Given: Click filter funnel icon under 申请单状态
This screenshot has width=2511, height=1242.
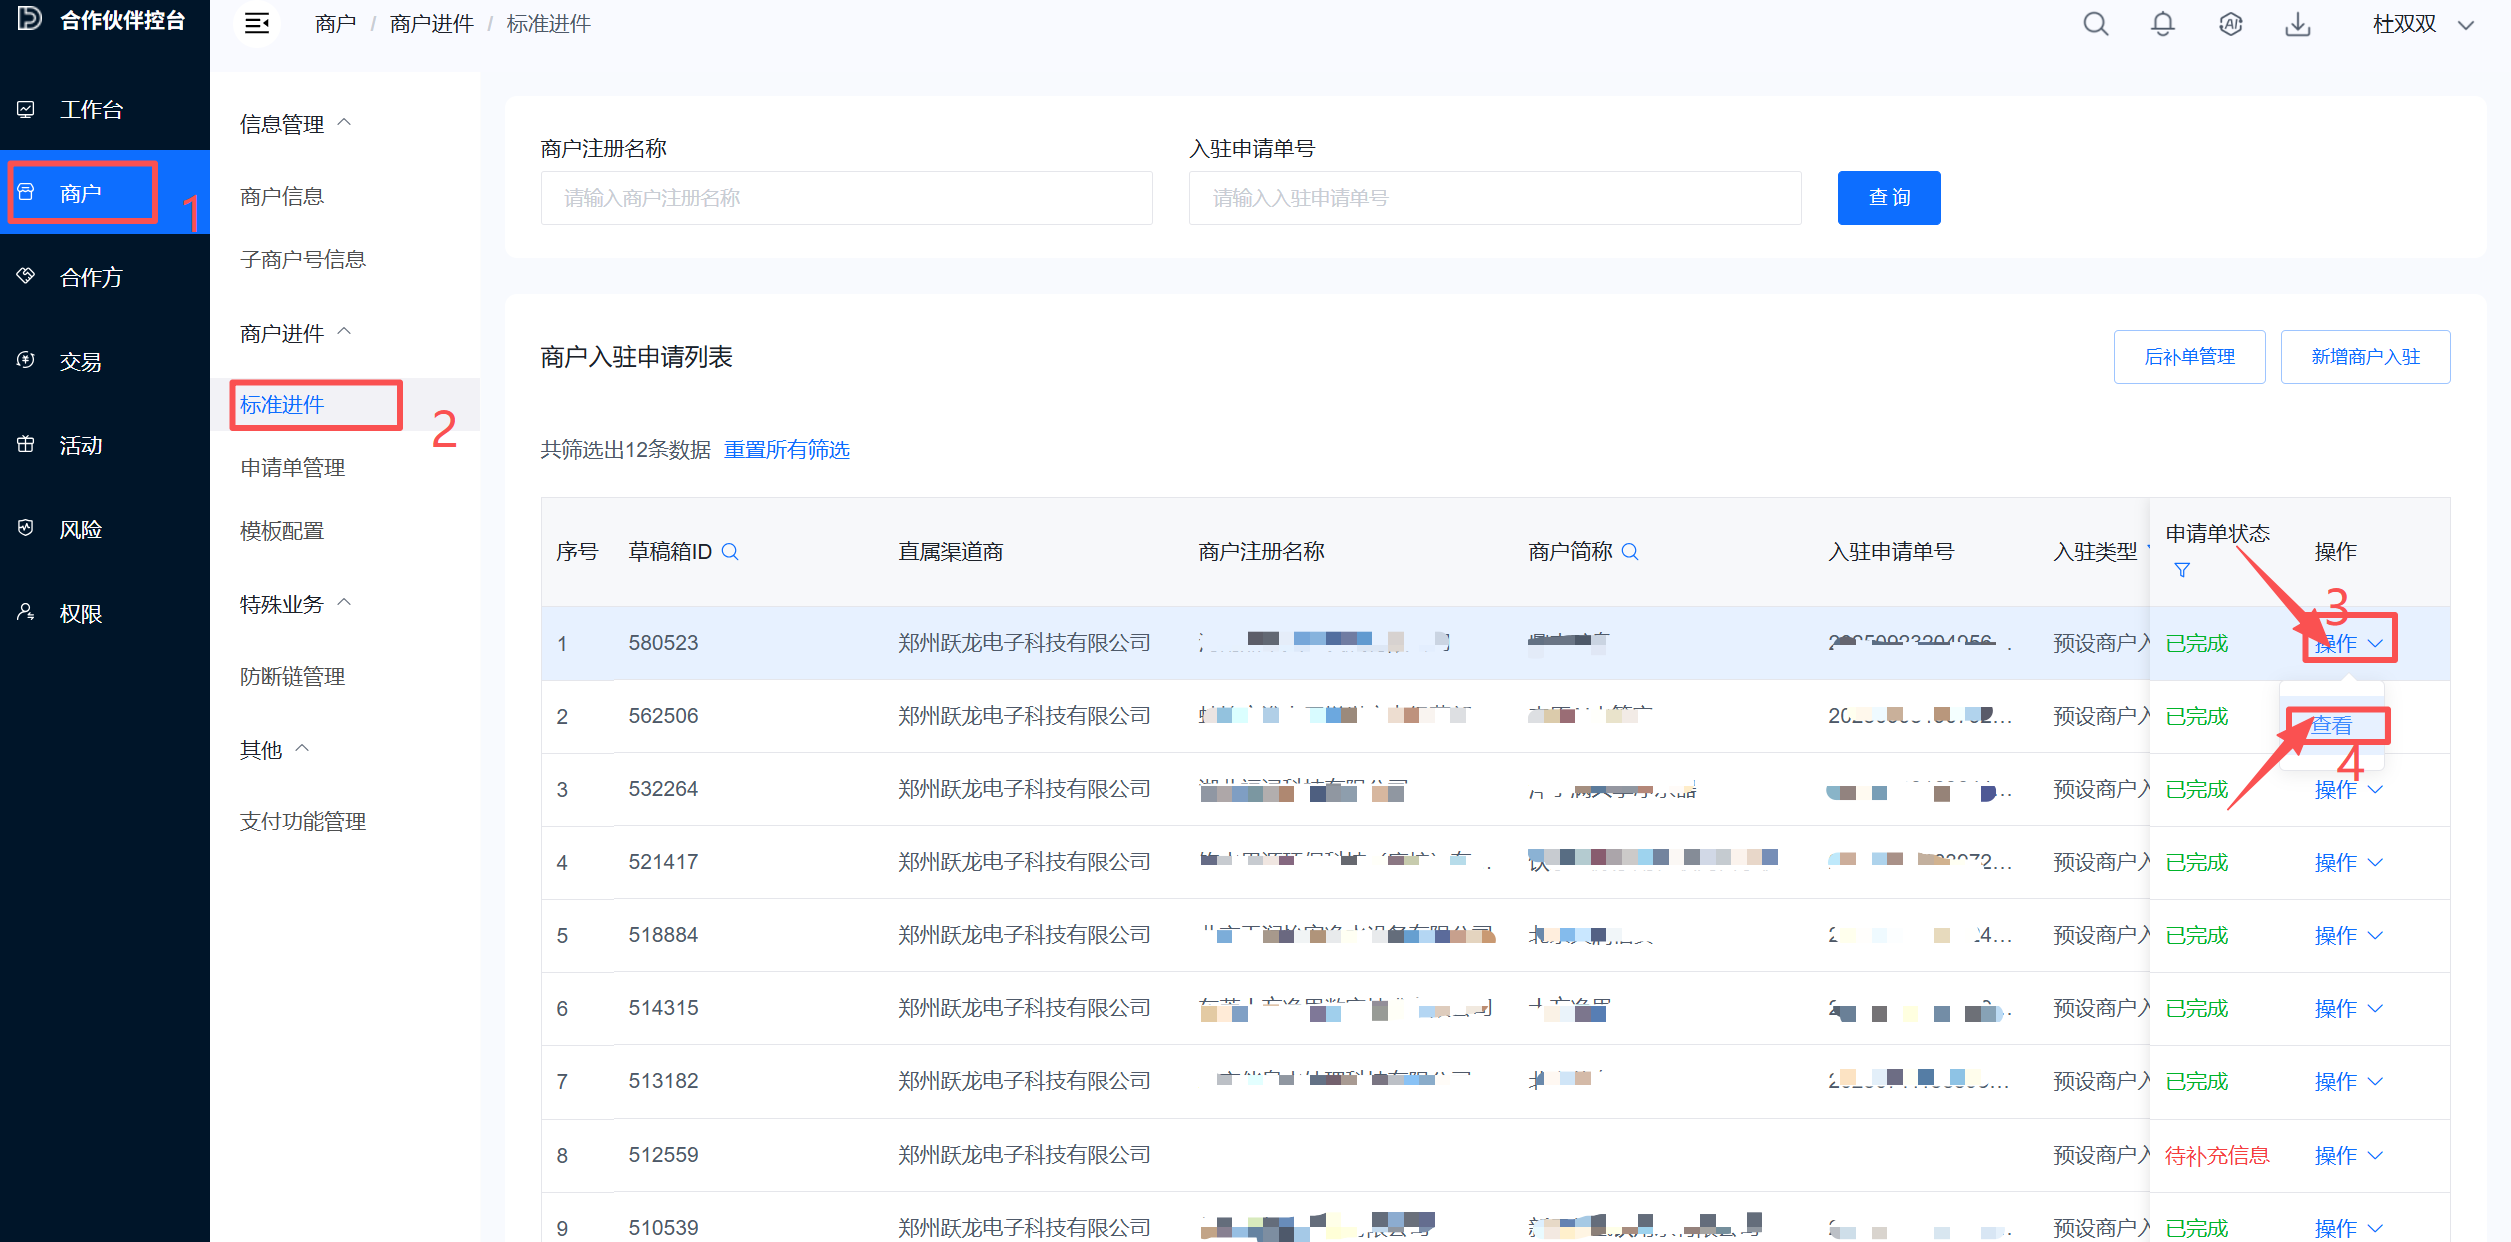Looking at the screenshot, I should 2182,569.
